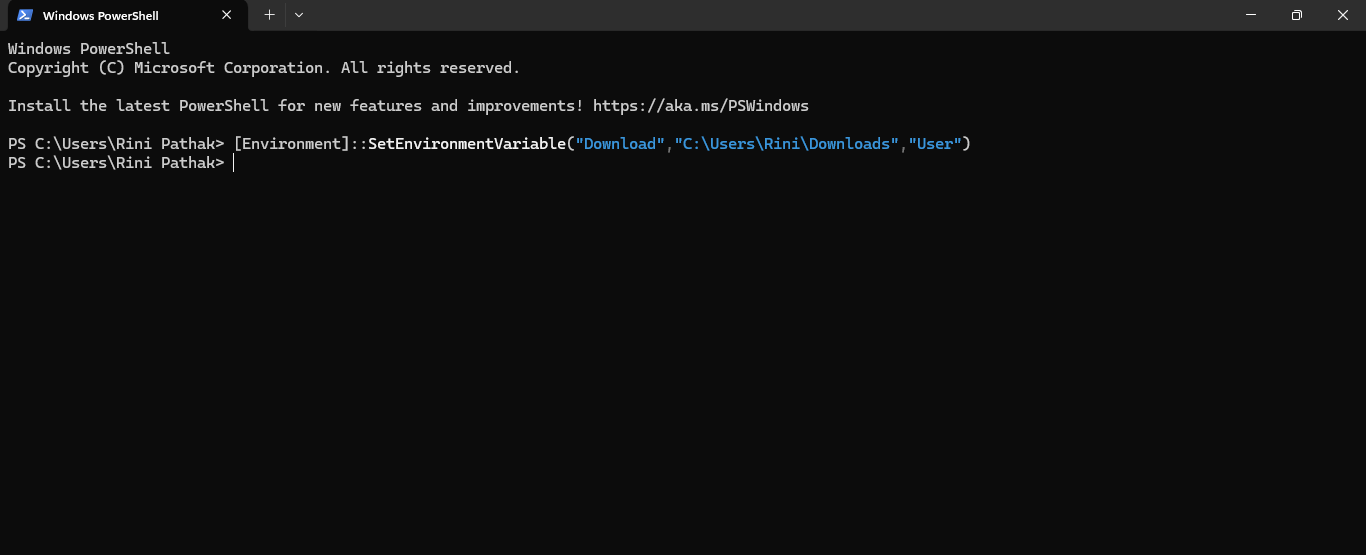Click the prompt path before the Environment command
Image resolution: width=1366 pixels, height=555 pixels.
coord(116,144)
